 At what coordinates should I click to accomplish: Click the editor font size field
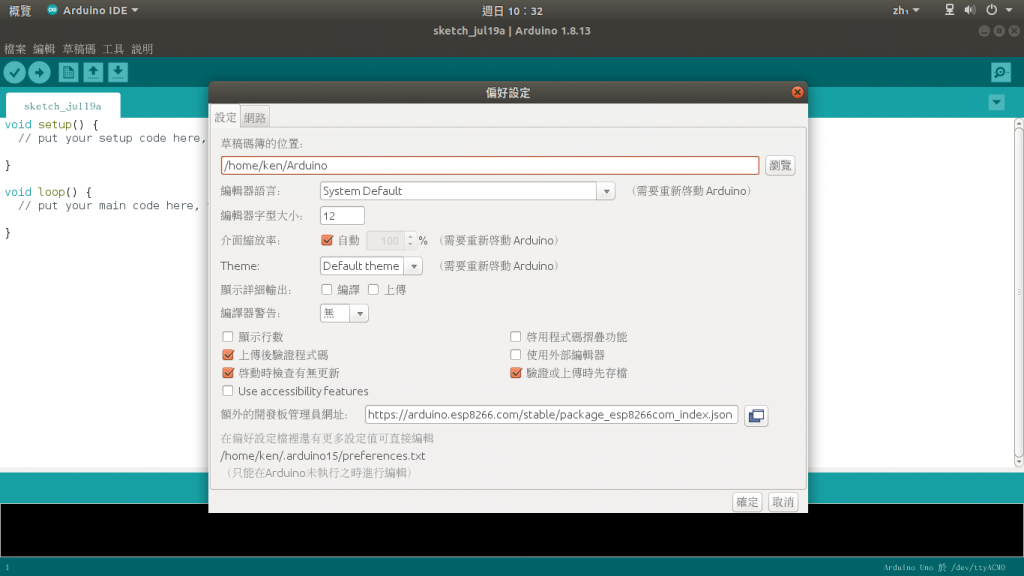pyautogui.click(x=342, y=216)
